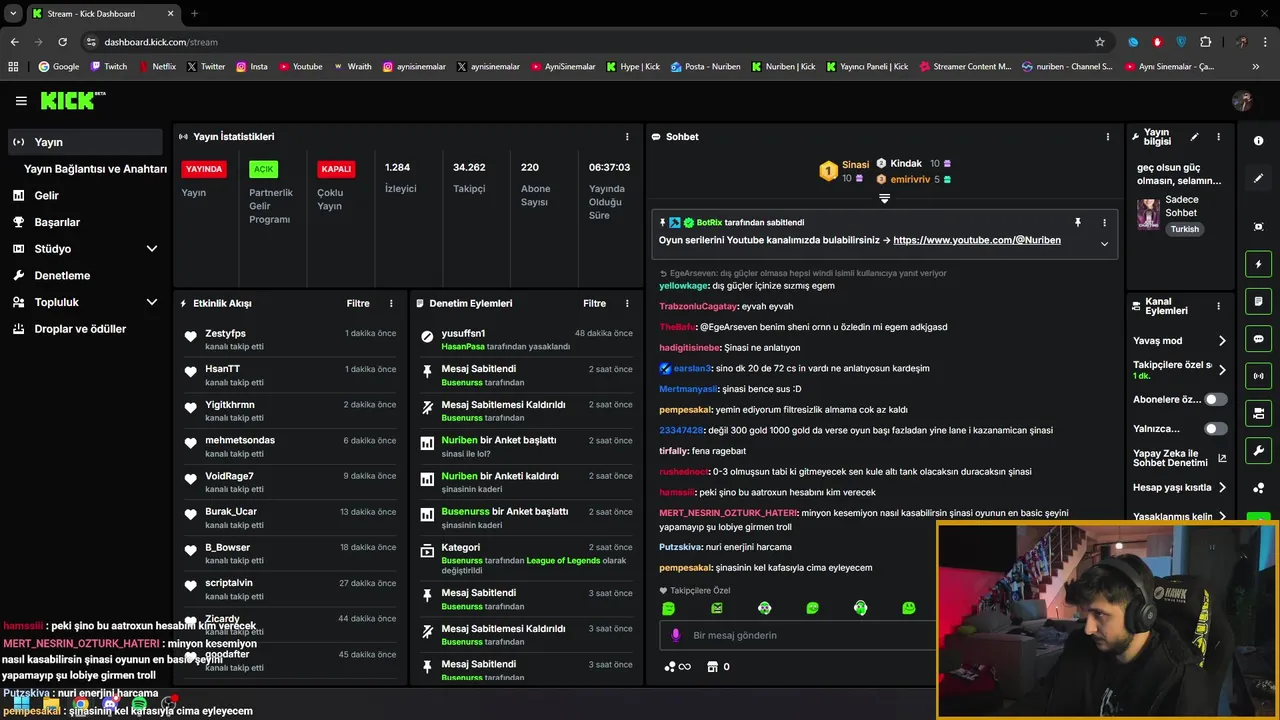Toggle Abonelere öz... chat switch

pyautogui.click(x=1215, y=399)
